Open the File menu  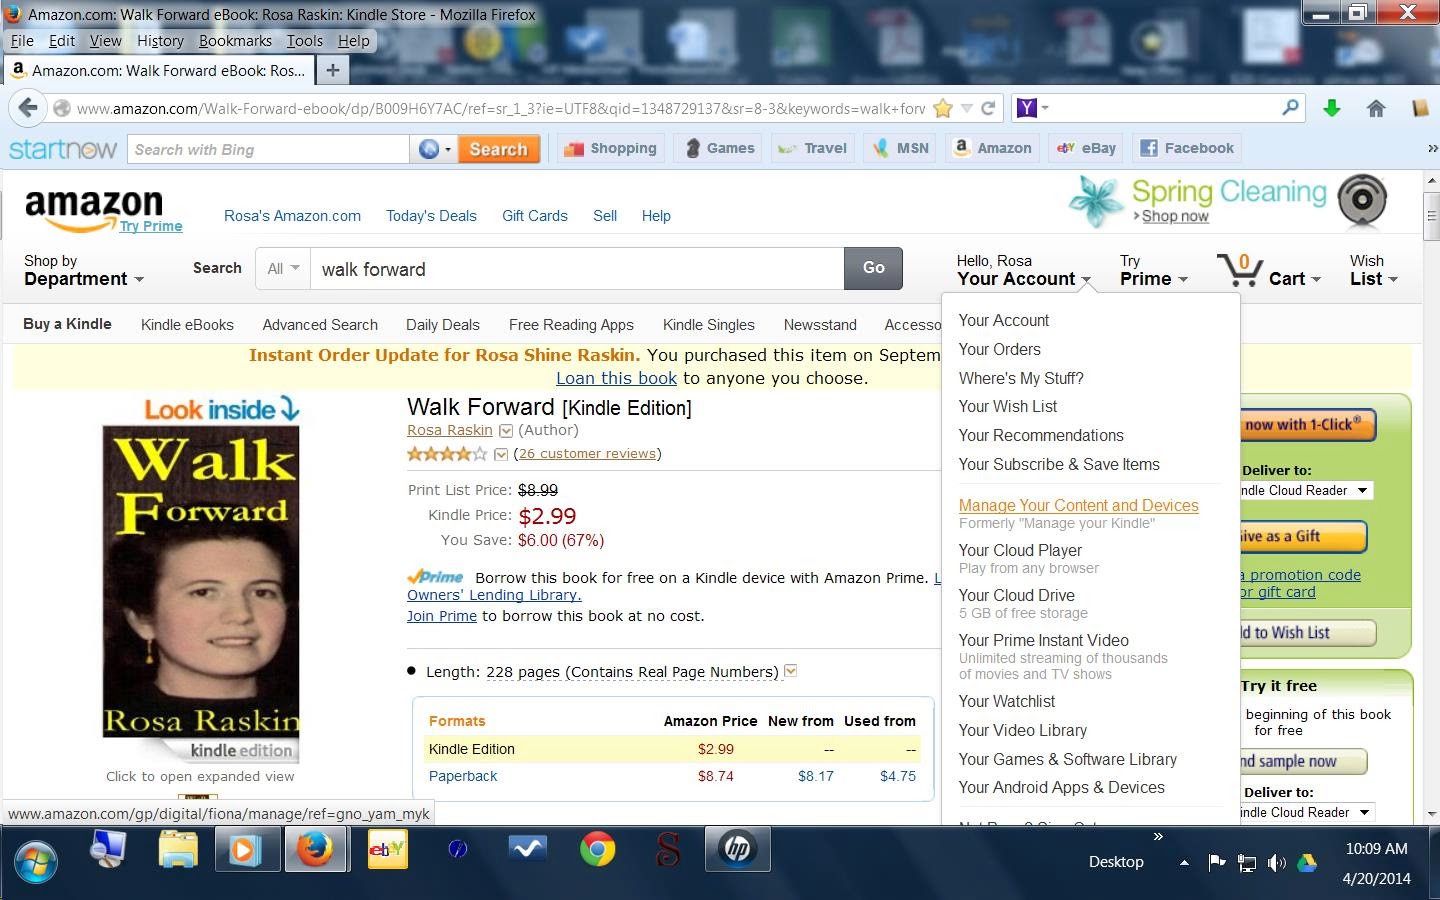(22, 41)
